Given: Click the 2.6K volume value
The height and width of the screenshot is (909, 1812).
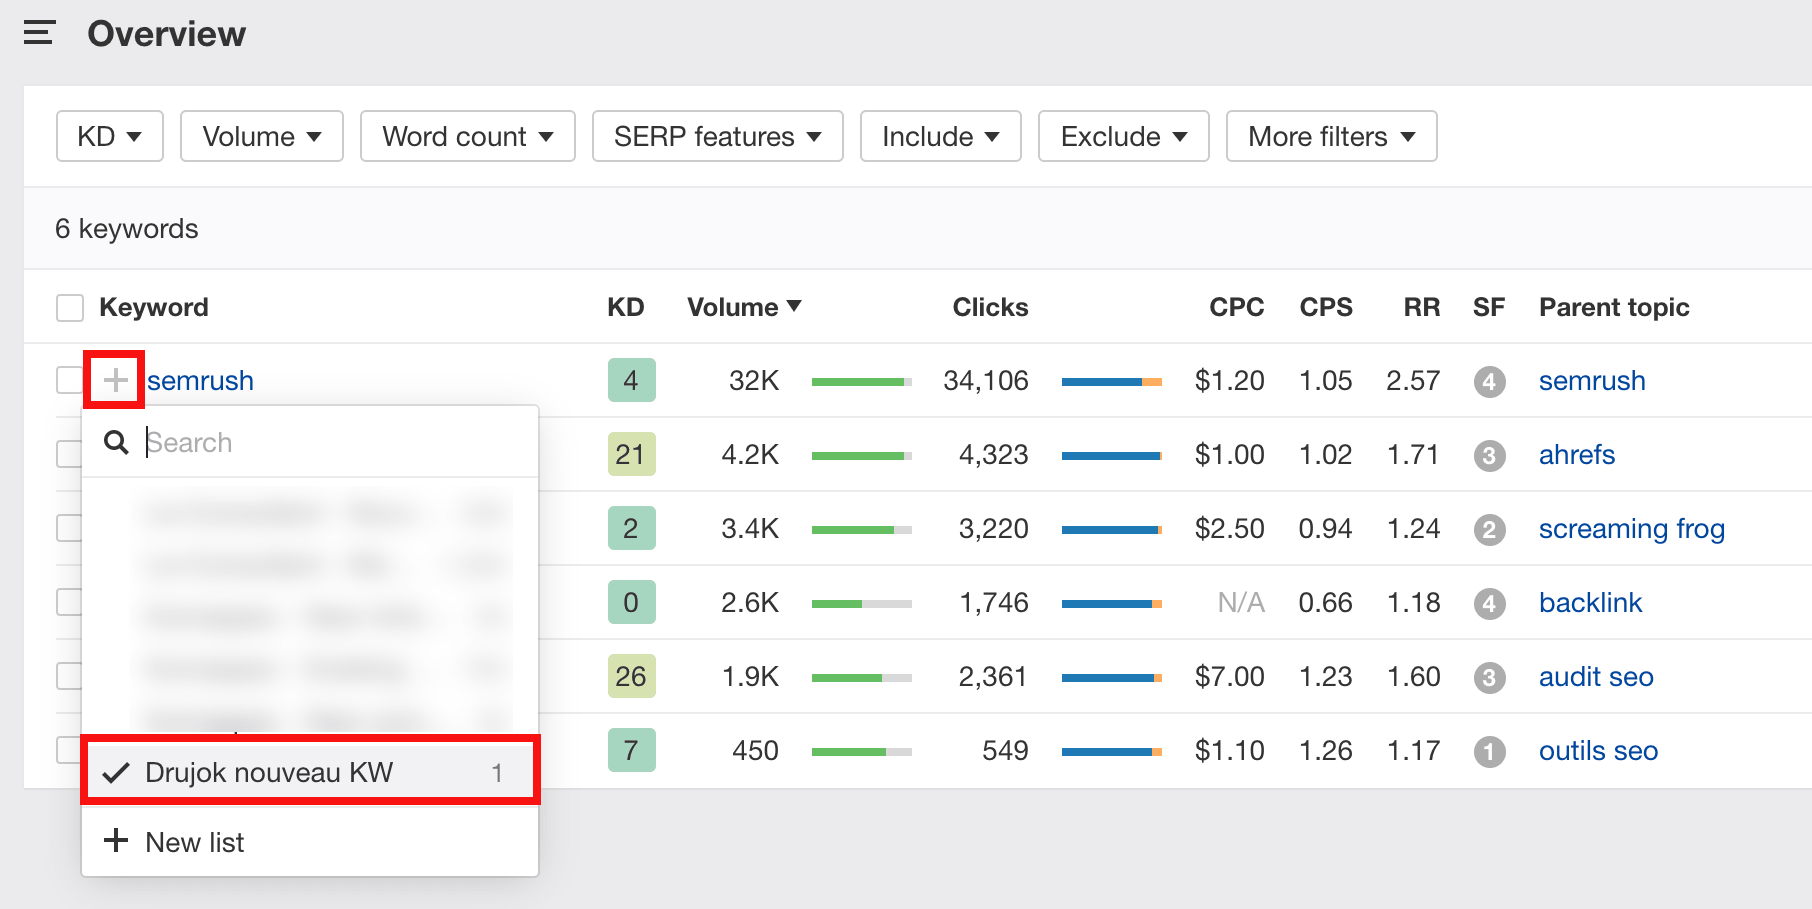Looking at the screenshot, I should (750, 603).
